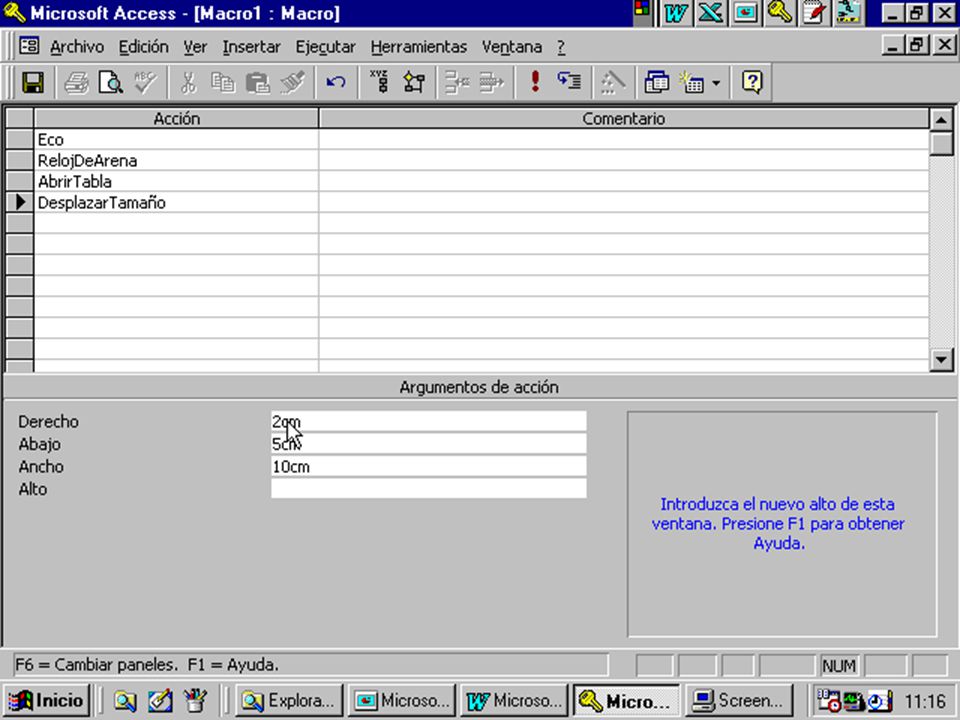
Task: Launch PowerPoint from the Office shortcut bar
Action: 745,13
